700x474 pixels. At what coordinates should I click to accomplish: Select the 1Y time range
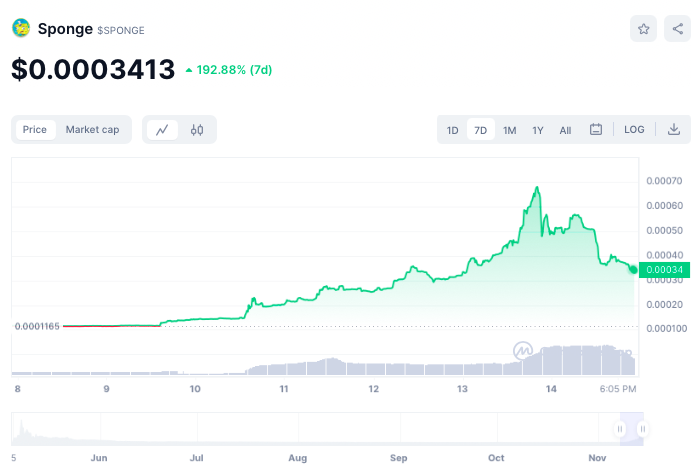point(538,130)
